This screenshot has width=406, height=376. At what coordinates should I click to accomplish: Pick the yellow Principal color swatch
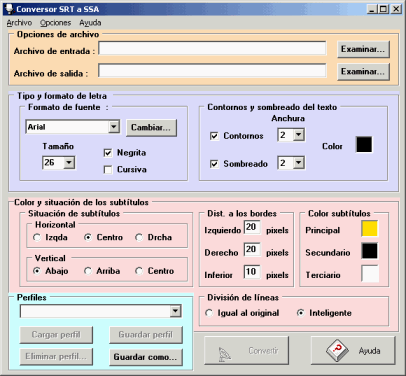point(370,229)
